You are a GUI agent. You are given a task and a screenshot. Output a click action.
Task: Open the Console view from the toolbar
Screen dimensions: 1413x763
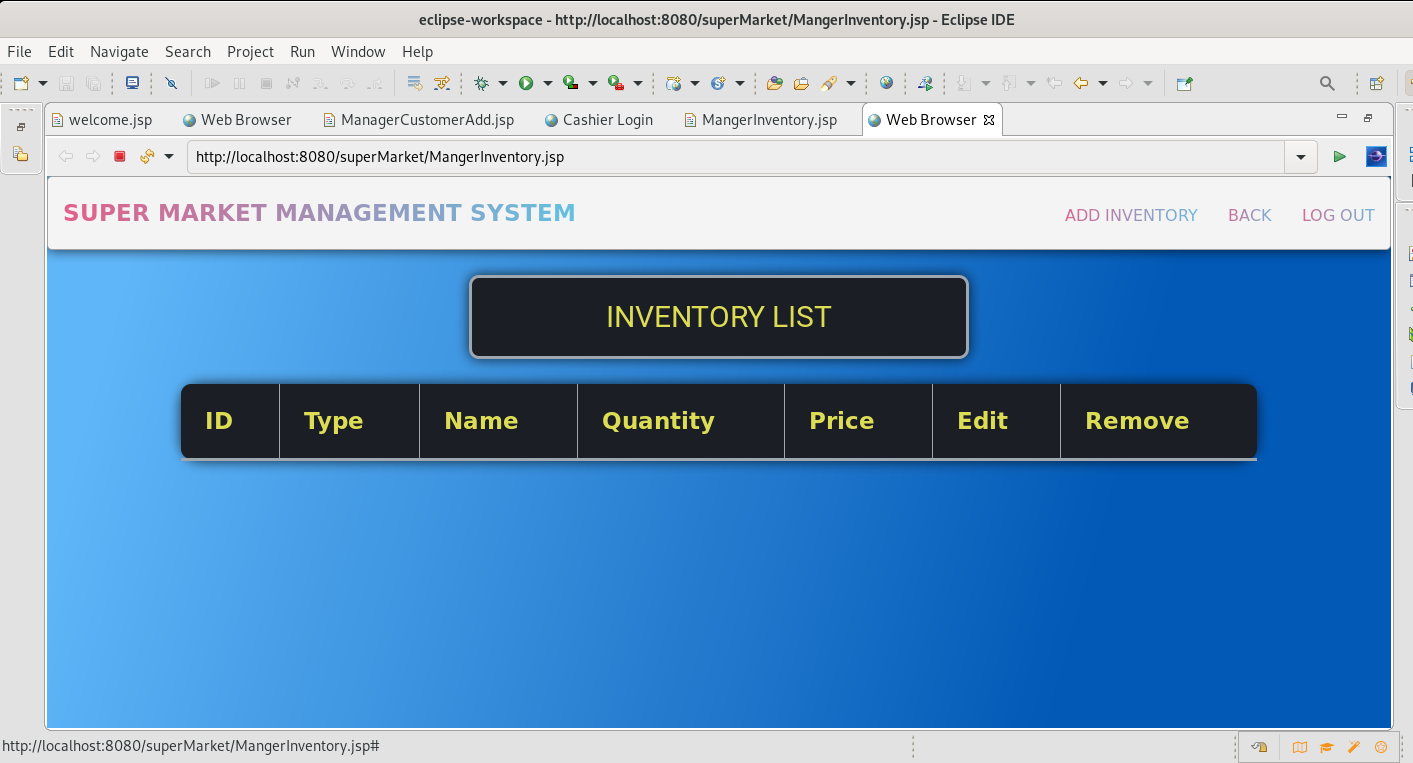[132, 83]
